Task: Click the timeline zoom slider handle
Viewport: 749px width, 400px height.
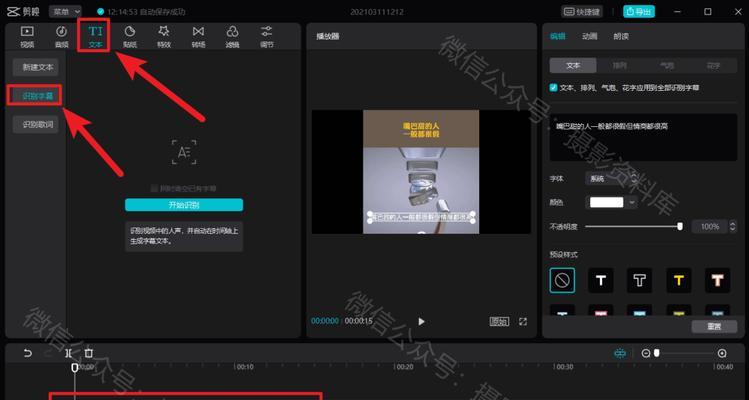Action: click(x=657, y=353)
